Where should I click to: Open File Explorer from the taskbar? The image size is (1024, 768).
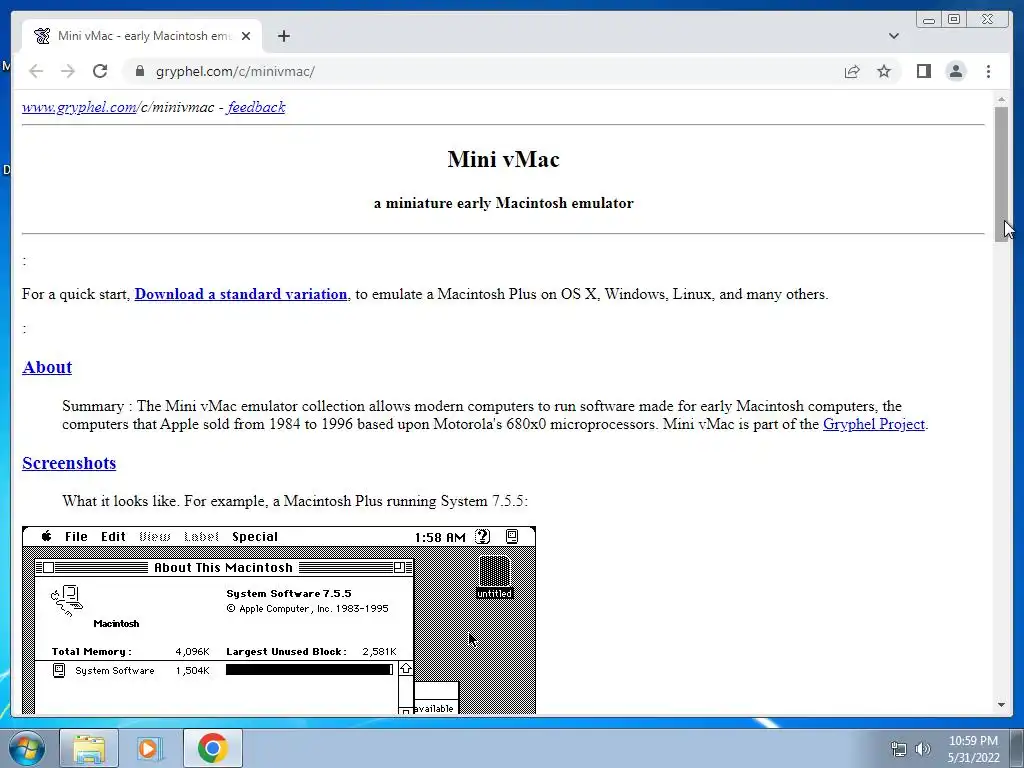click(x=89, y=748)
